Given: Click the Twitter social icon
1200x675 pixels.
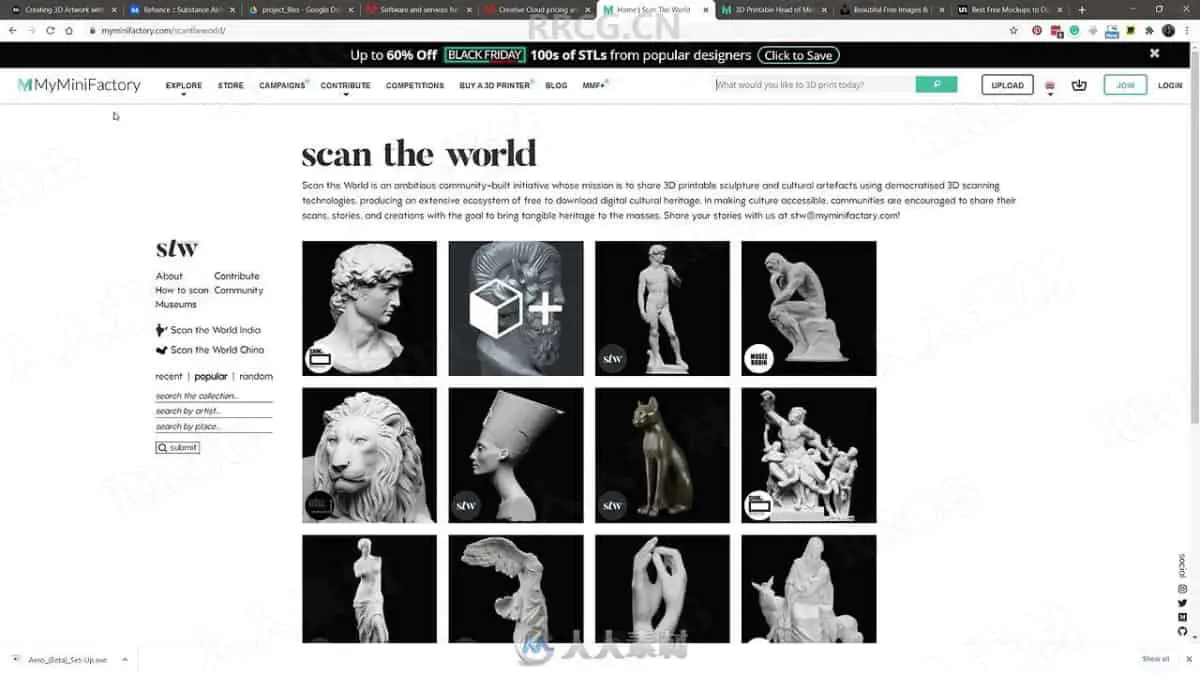Looking at the screenshot, I should [1182, 603].
